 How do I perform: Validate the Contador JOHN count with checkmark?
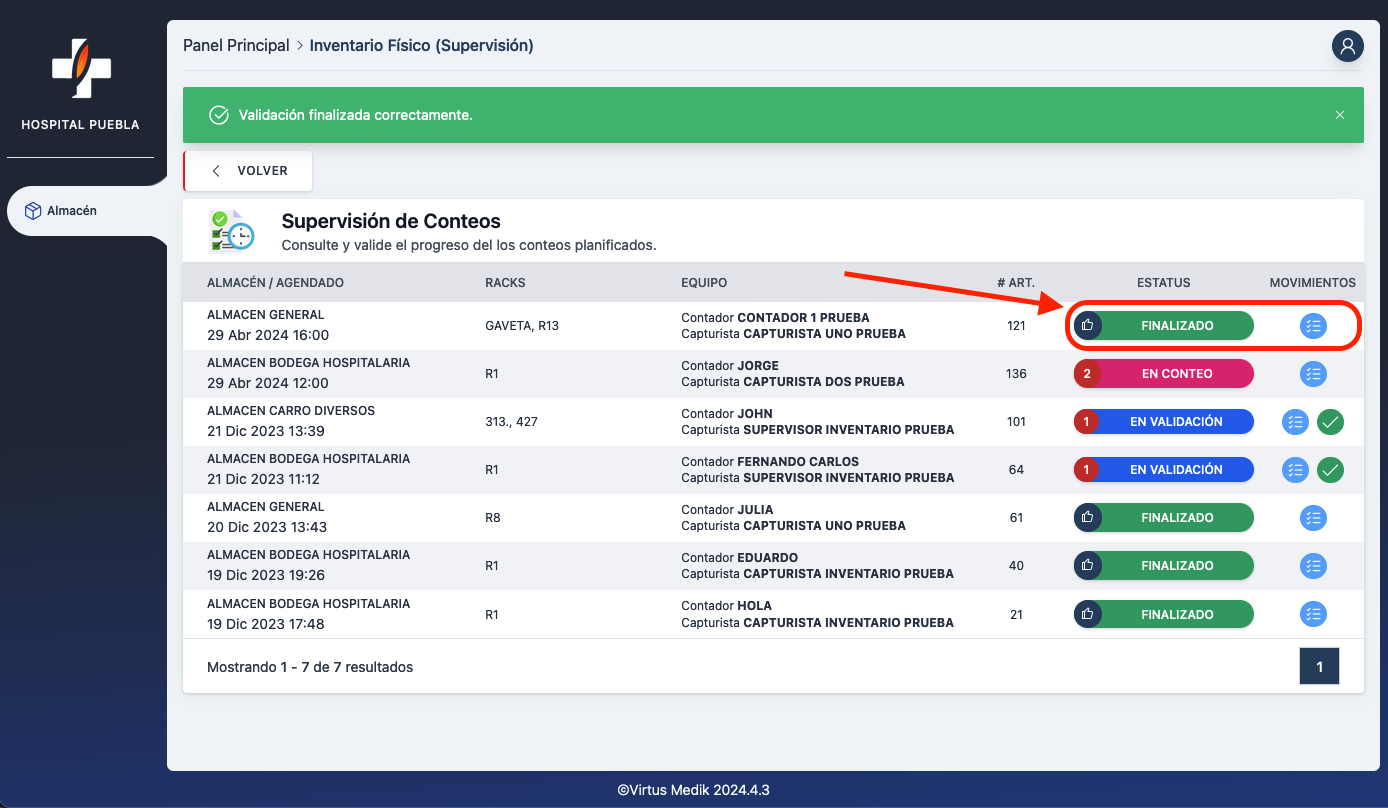click(1330, 422)
